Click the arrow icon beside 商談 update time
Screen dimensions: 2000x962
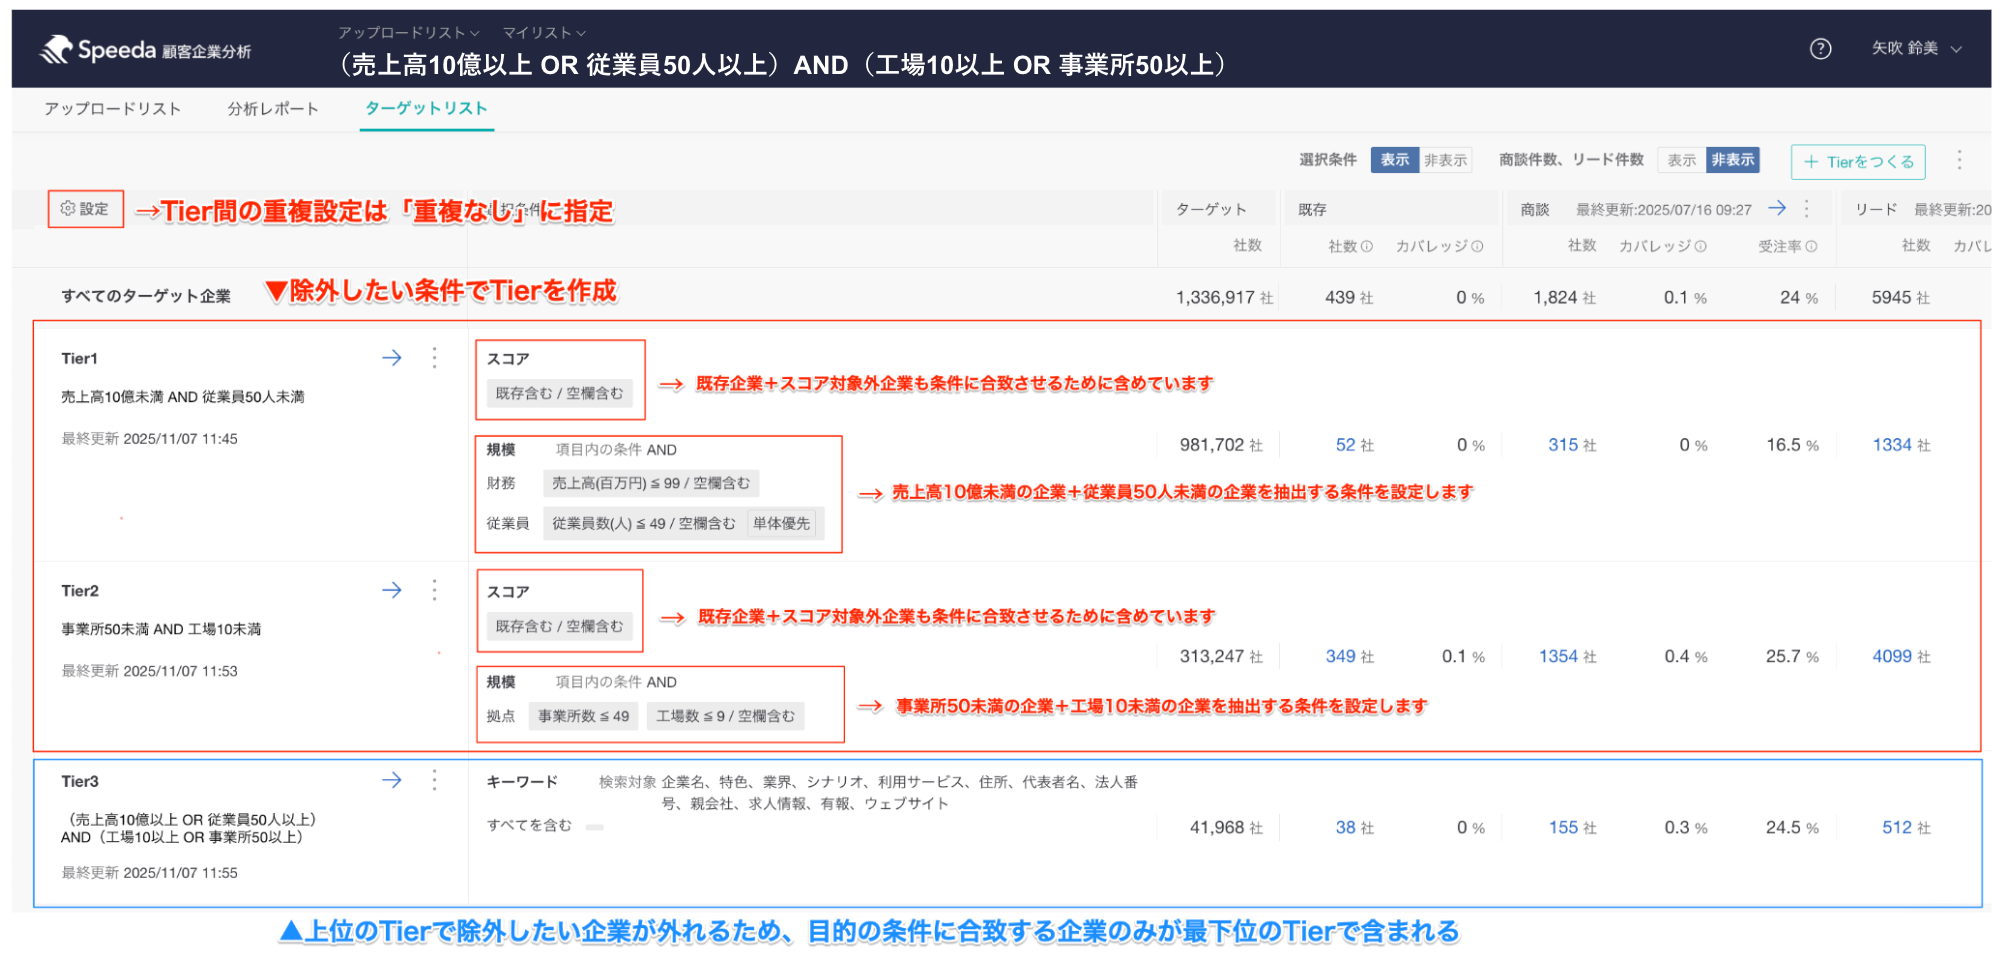1777,208
